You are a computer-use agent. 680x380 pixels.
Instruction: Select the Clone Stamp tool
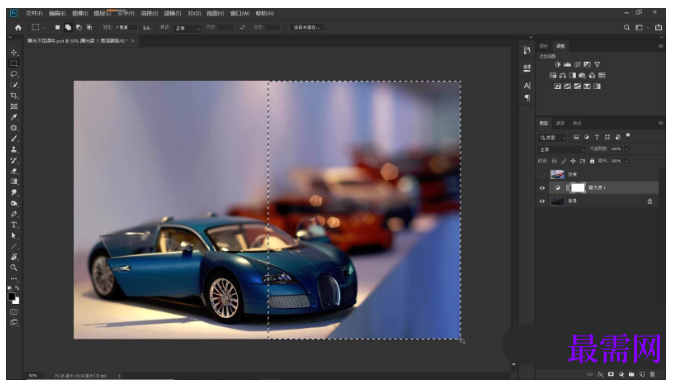click(14, 150)
